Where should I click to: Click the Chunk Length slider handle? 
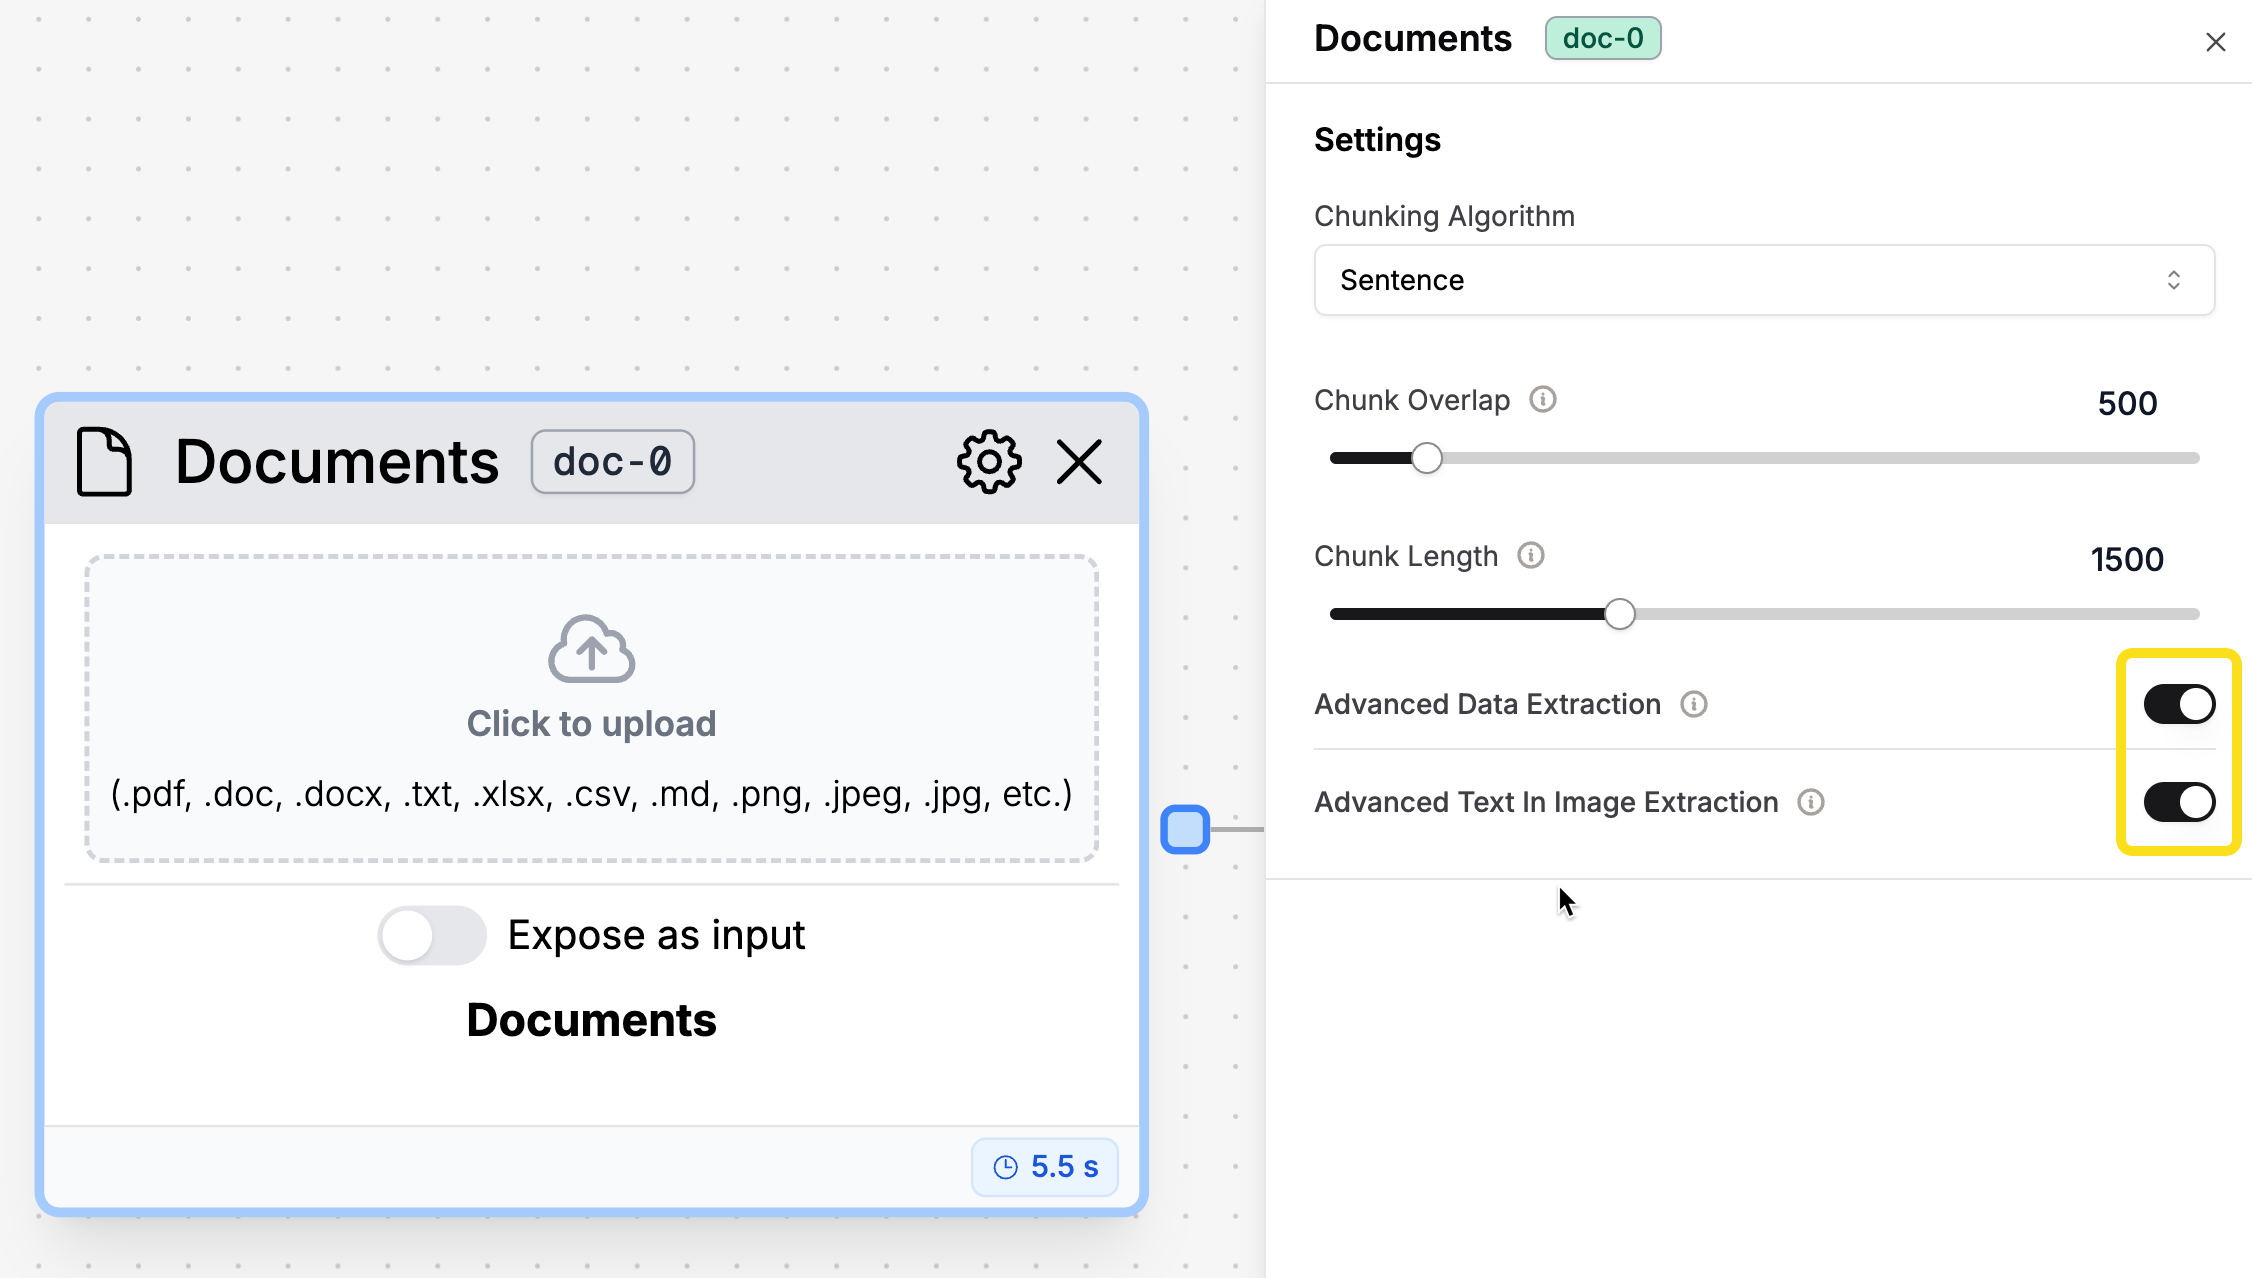coord(1620,614)
